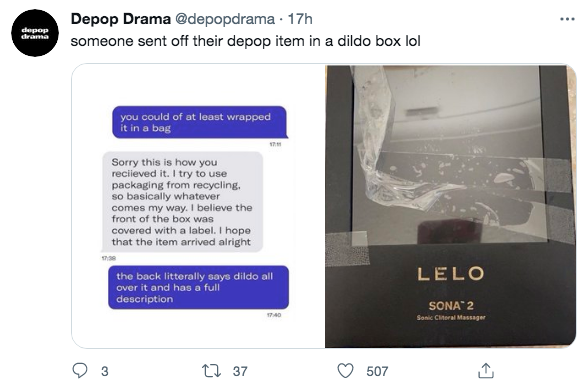
Task: Click the tweet text about depop item
Action: point(246,41)
